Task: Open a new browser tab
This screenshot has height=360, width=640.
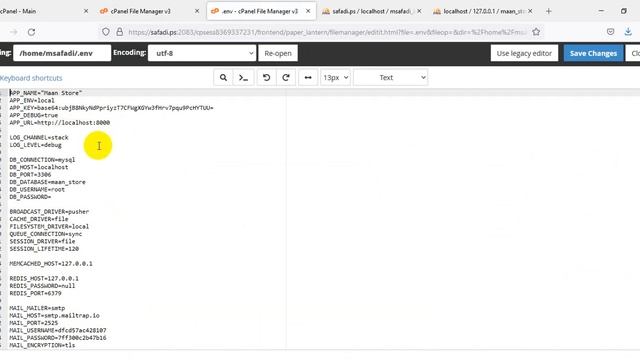Action: click(549, 11)
